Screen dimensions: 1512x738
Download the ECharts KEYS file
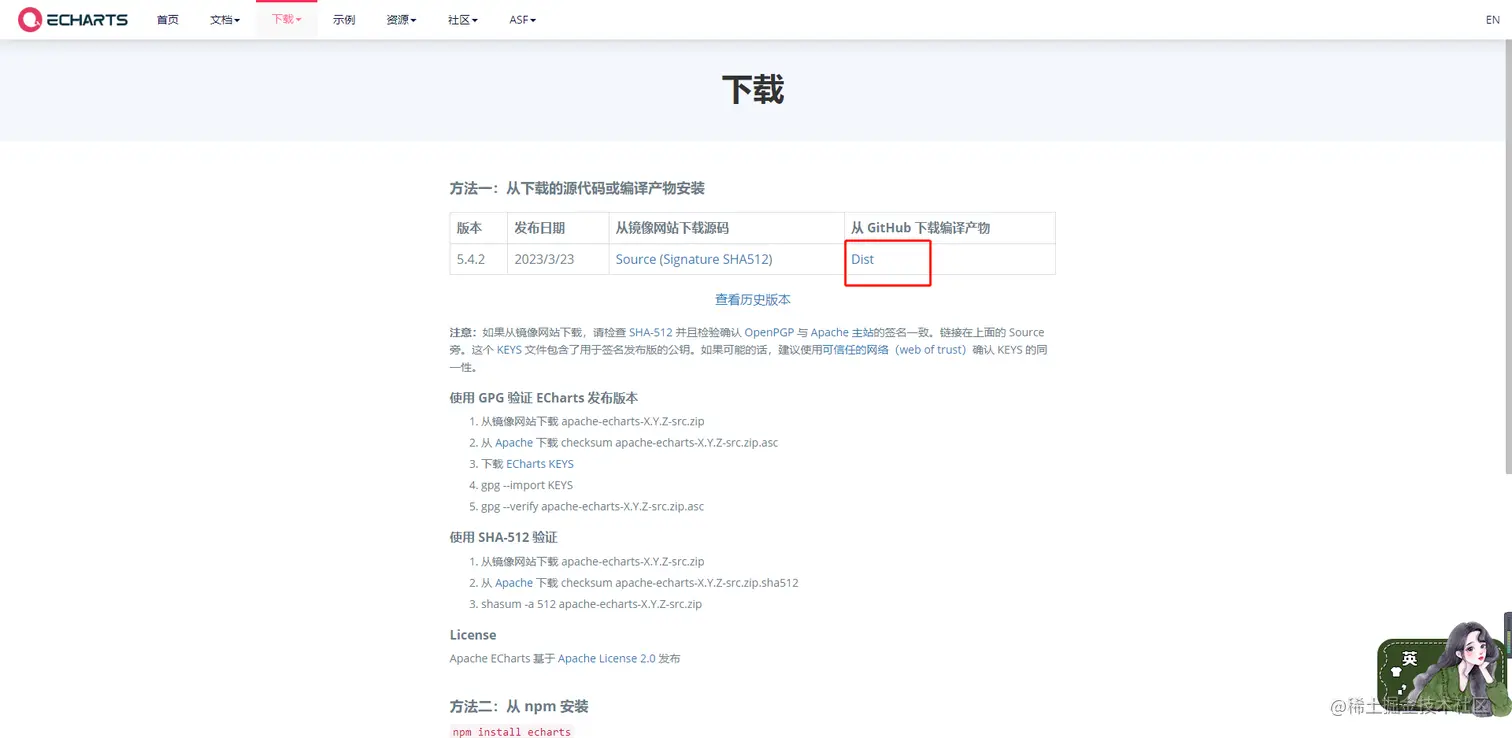pyautogui.click(x=539, y=463)
